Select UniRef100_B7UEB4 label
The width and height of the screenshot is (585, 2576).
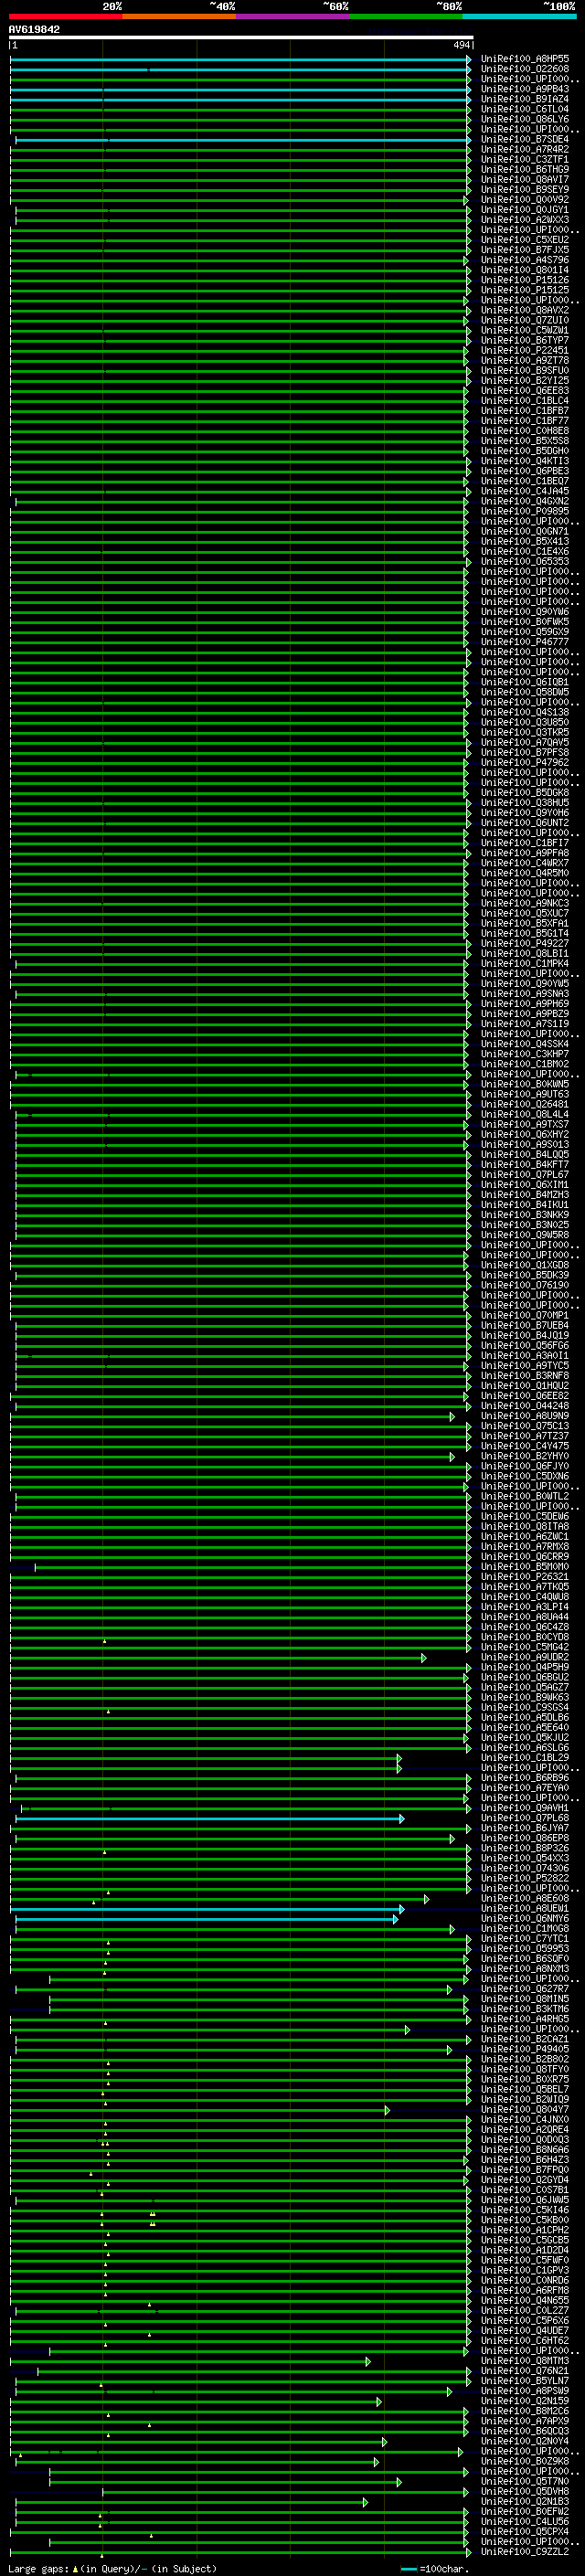525,1325
